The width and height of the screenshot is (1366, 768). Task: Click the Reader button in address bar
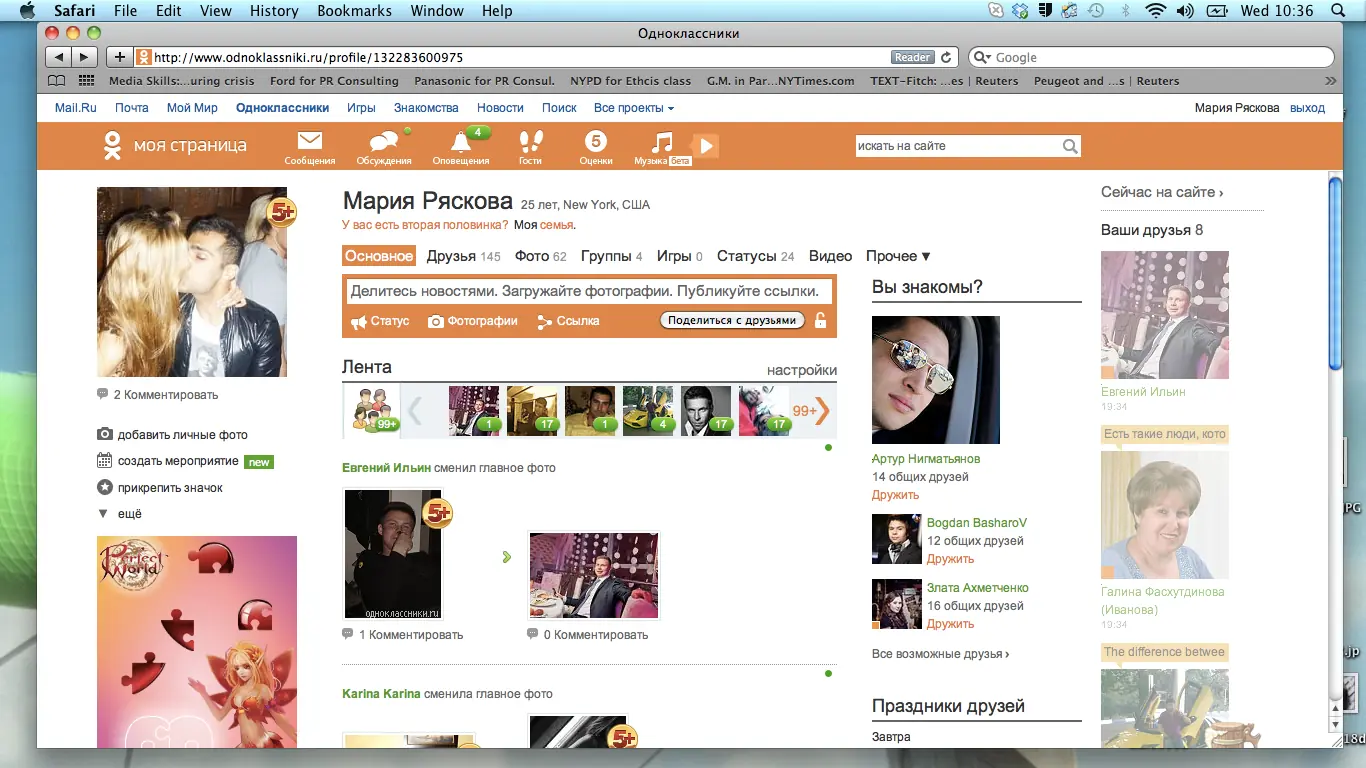coord(912,57)
